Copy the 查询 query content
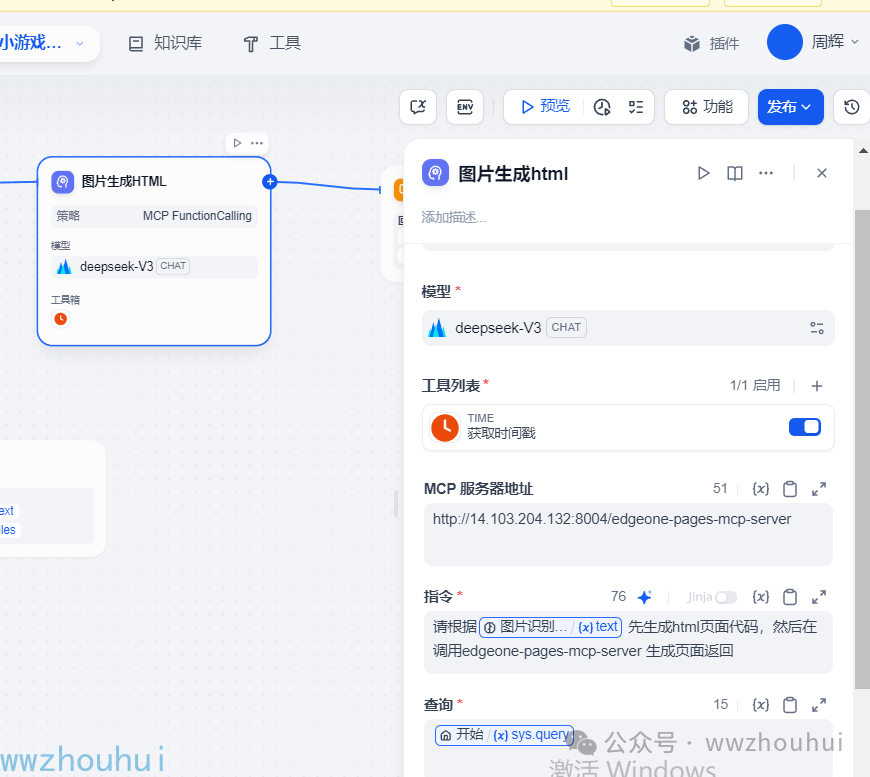Screen dimensions: 870x777 790,705
